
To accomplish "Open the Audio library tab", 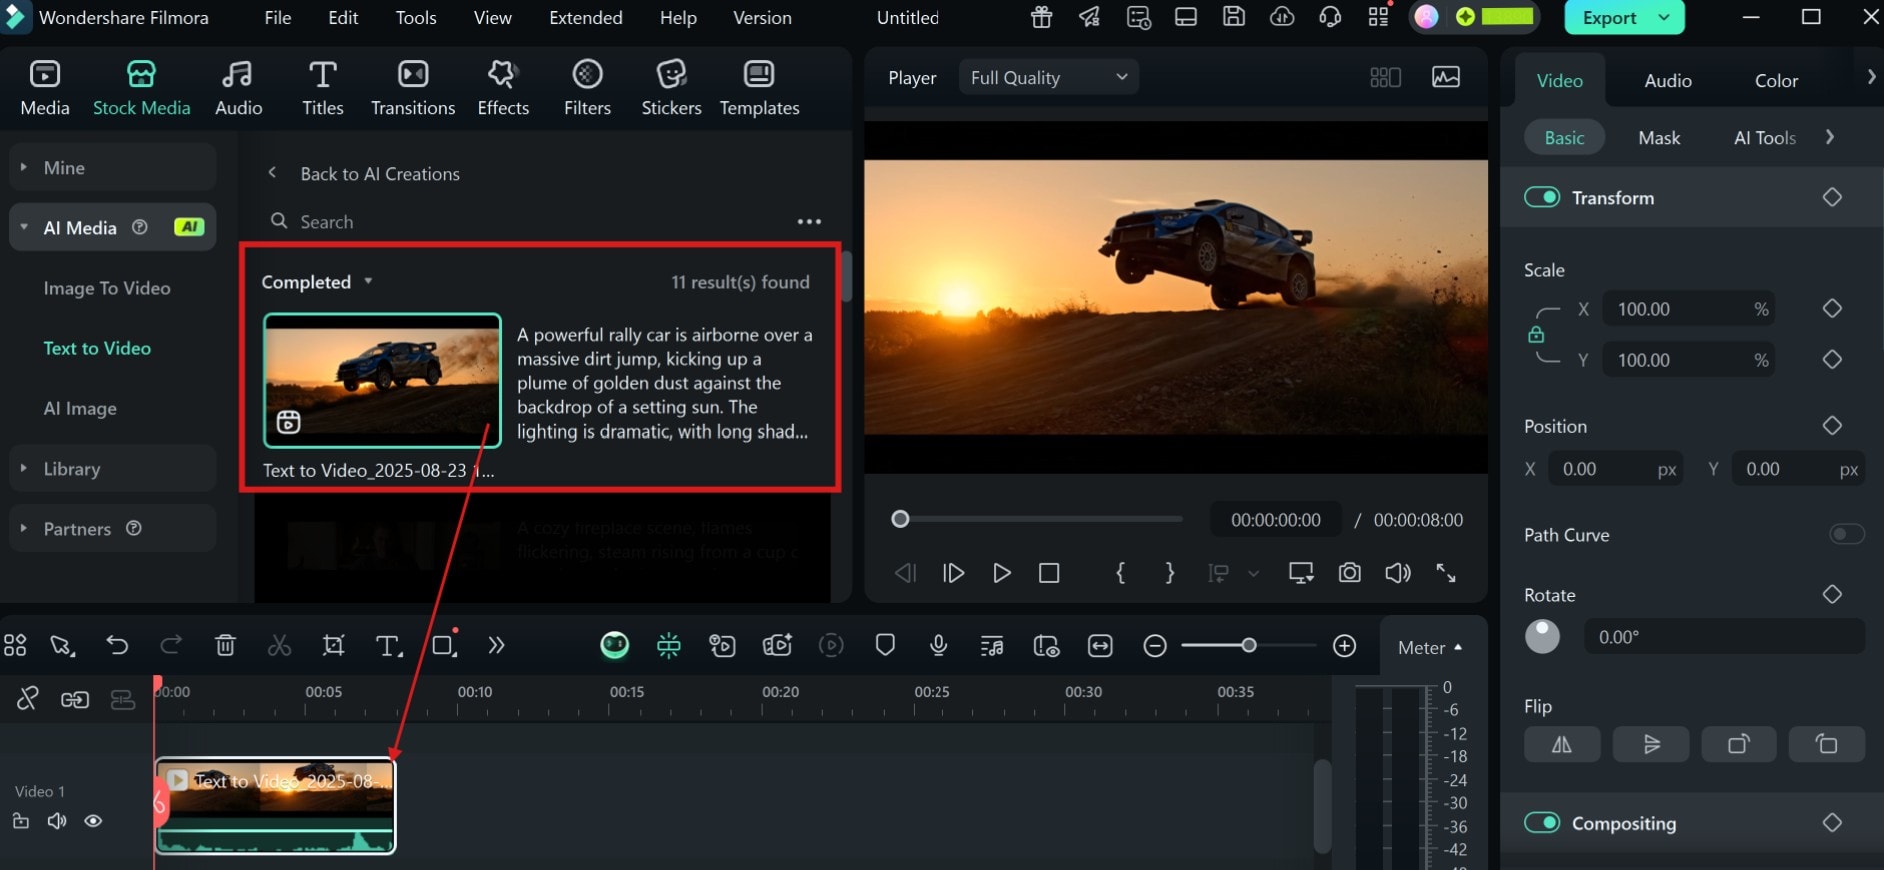I will (x=239, y=88).
